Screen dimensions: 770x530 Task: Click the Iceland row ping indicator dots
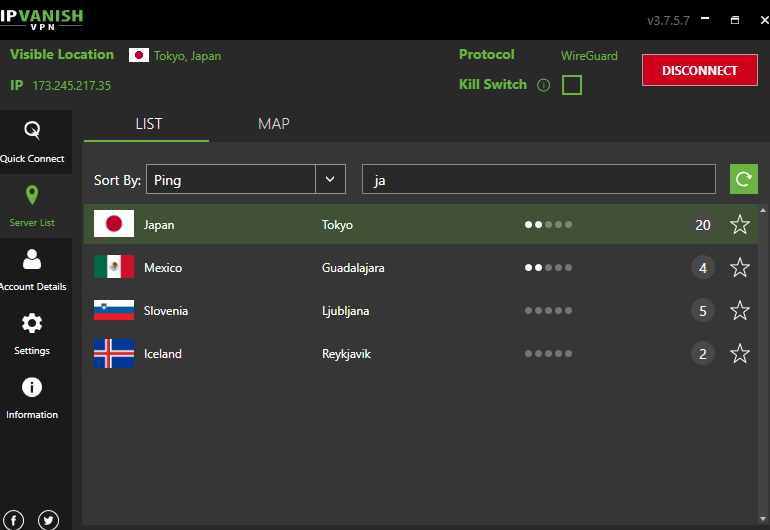(548, 353)
